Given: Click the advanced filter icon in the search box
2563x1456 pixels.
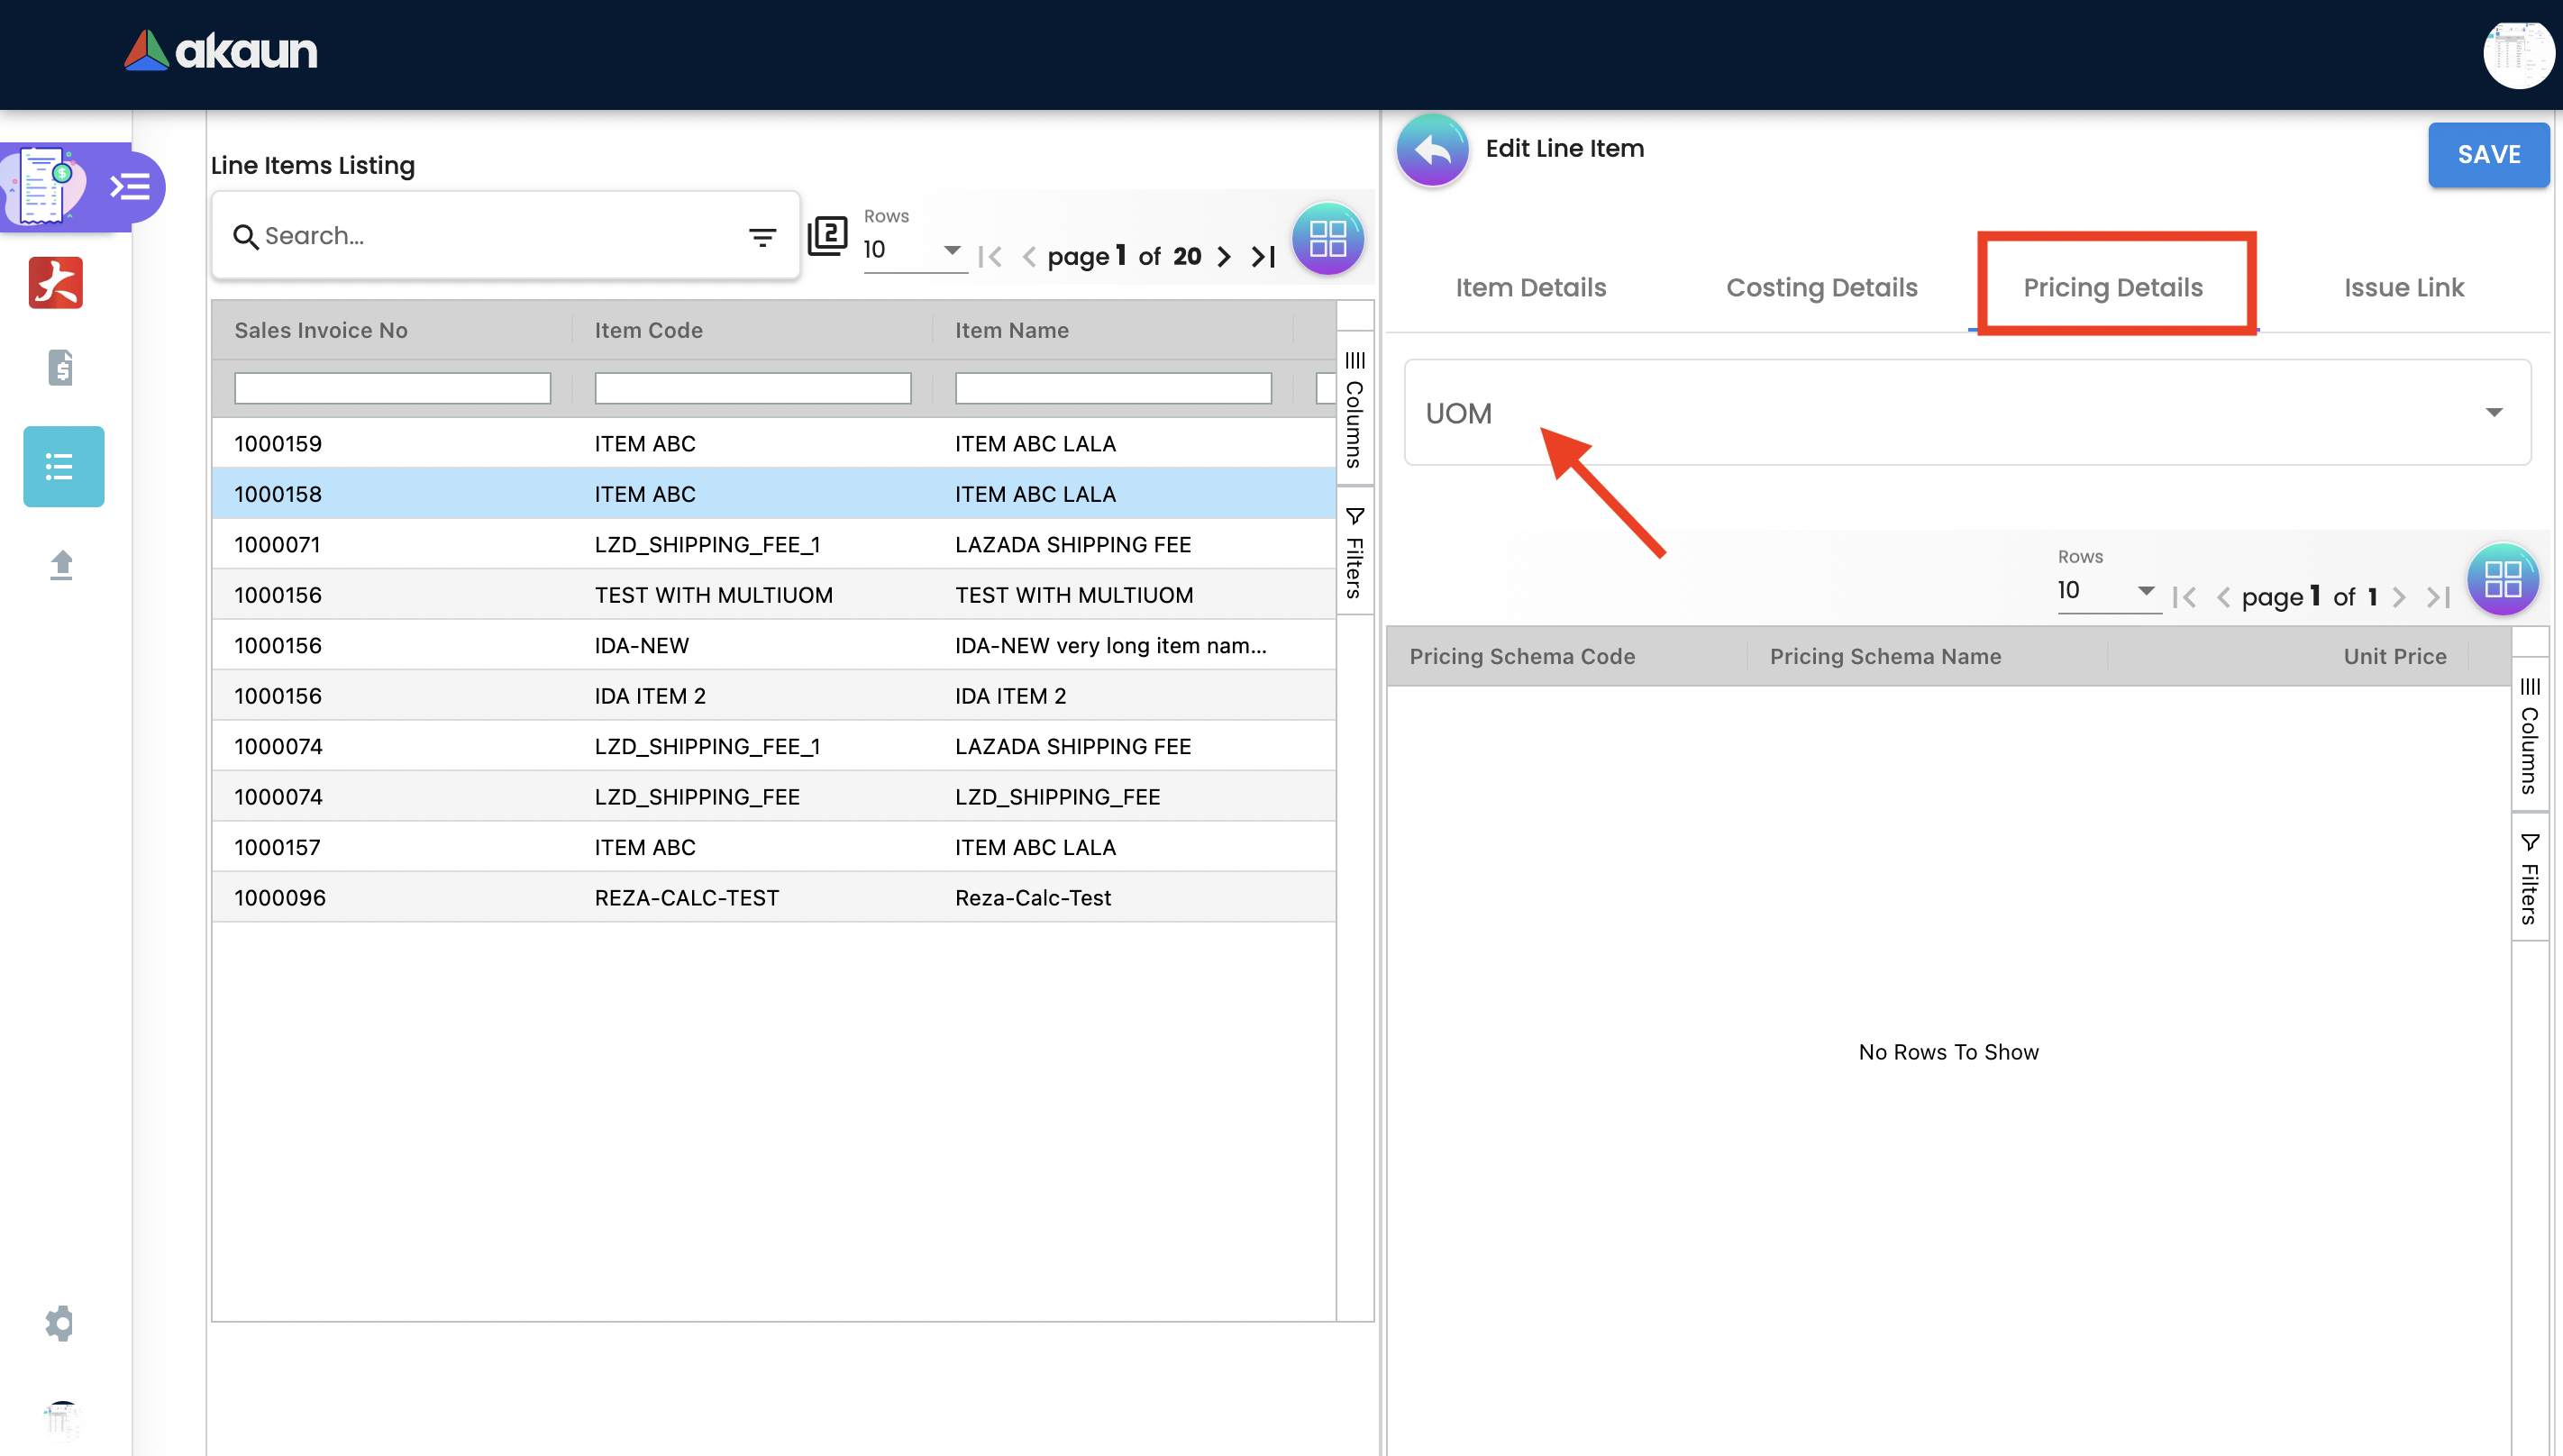Looking at the screenshot, I should click(762, 237).
